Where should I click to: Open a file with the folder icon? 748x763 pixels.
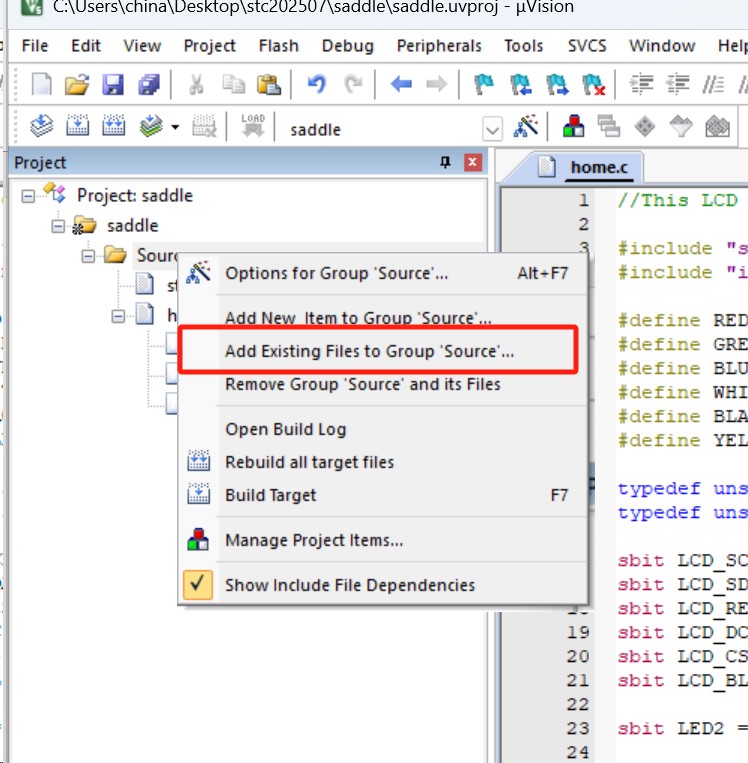point(77,84)
